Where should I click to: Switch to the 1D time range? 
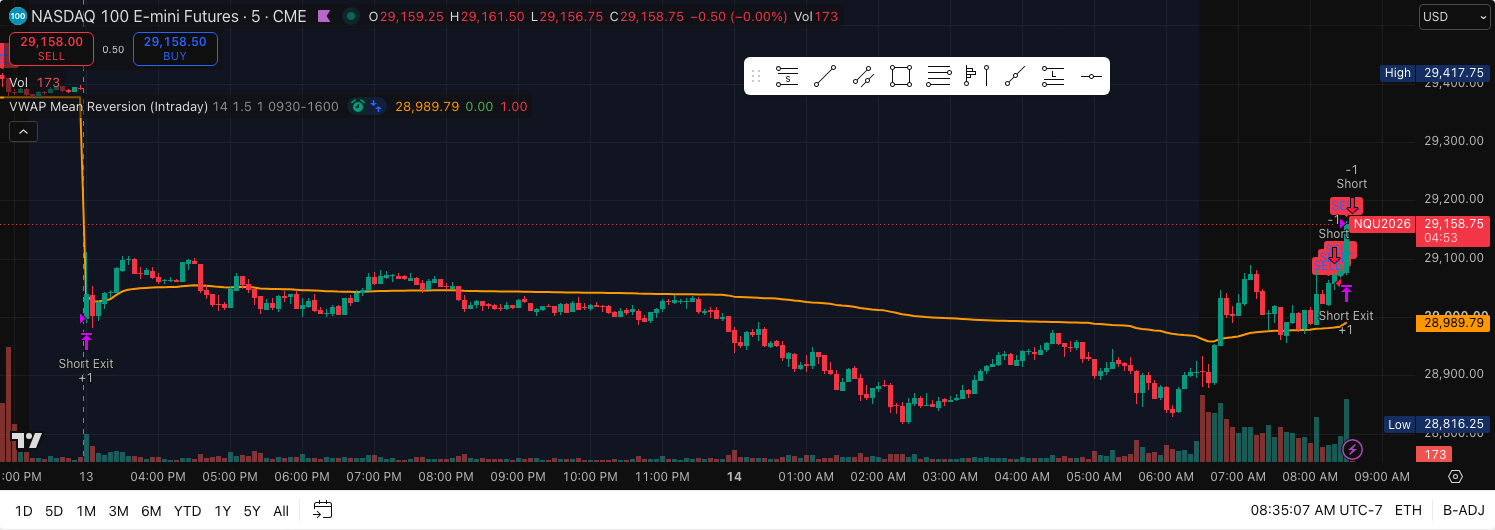23,511
